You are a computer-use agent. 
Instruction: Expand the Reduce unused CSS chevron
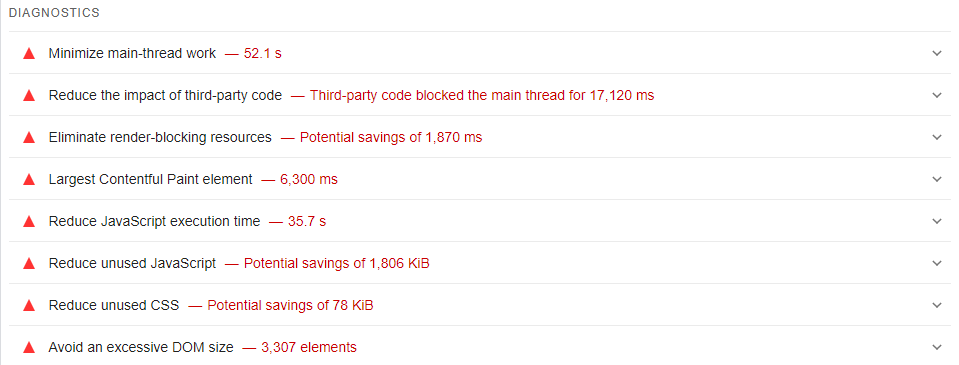pyautogui.click(x=936, y=305)
